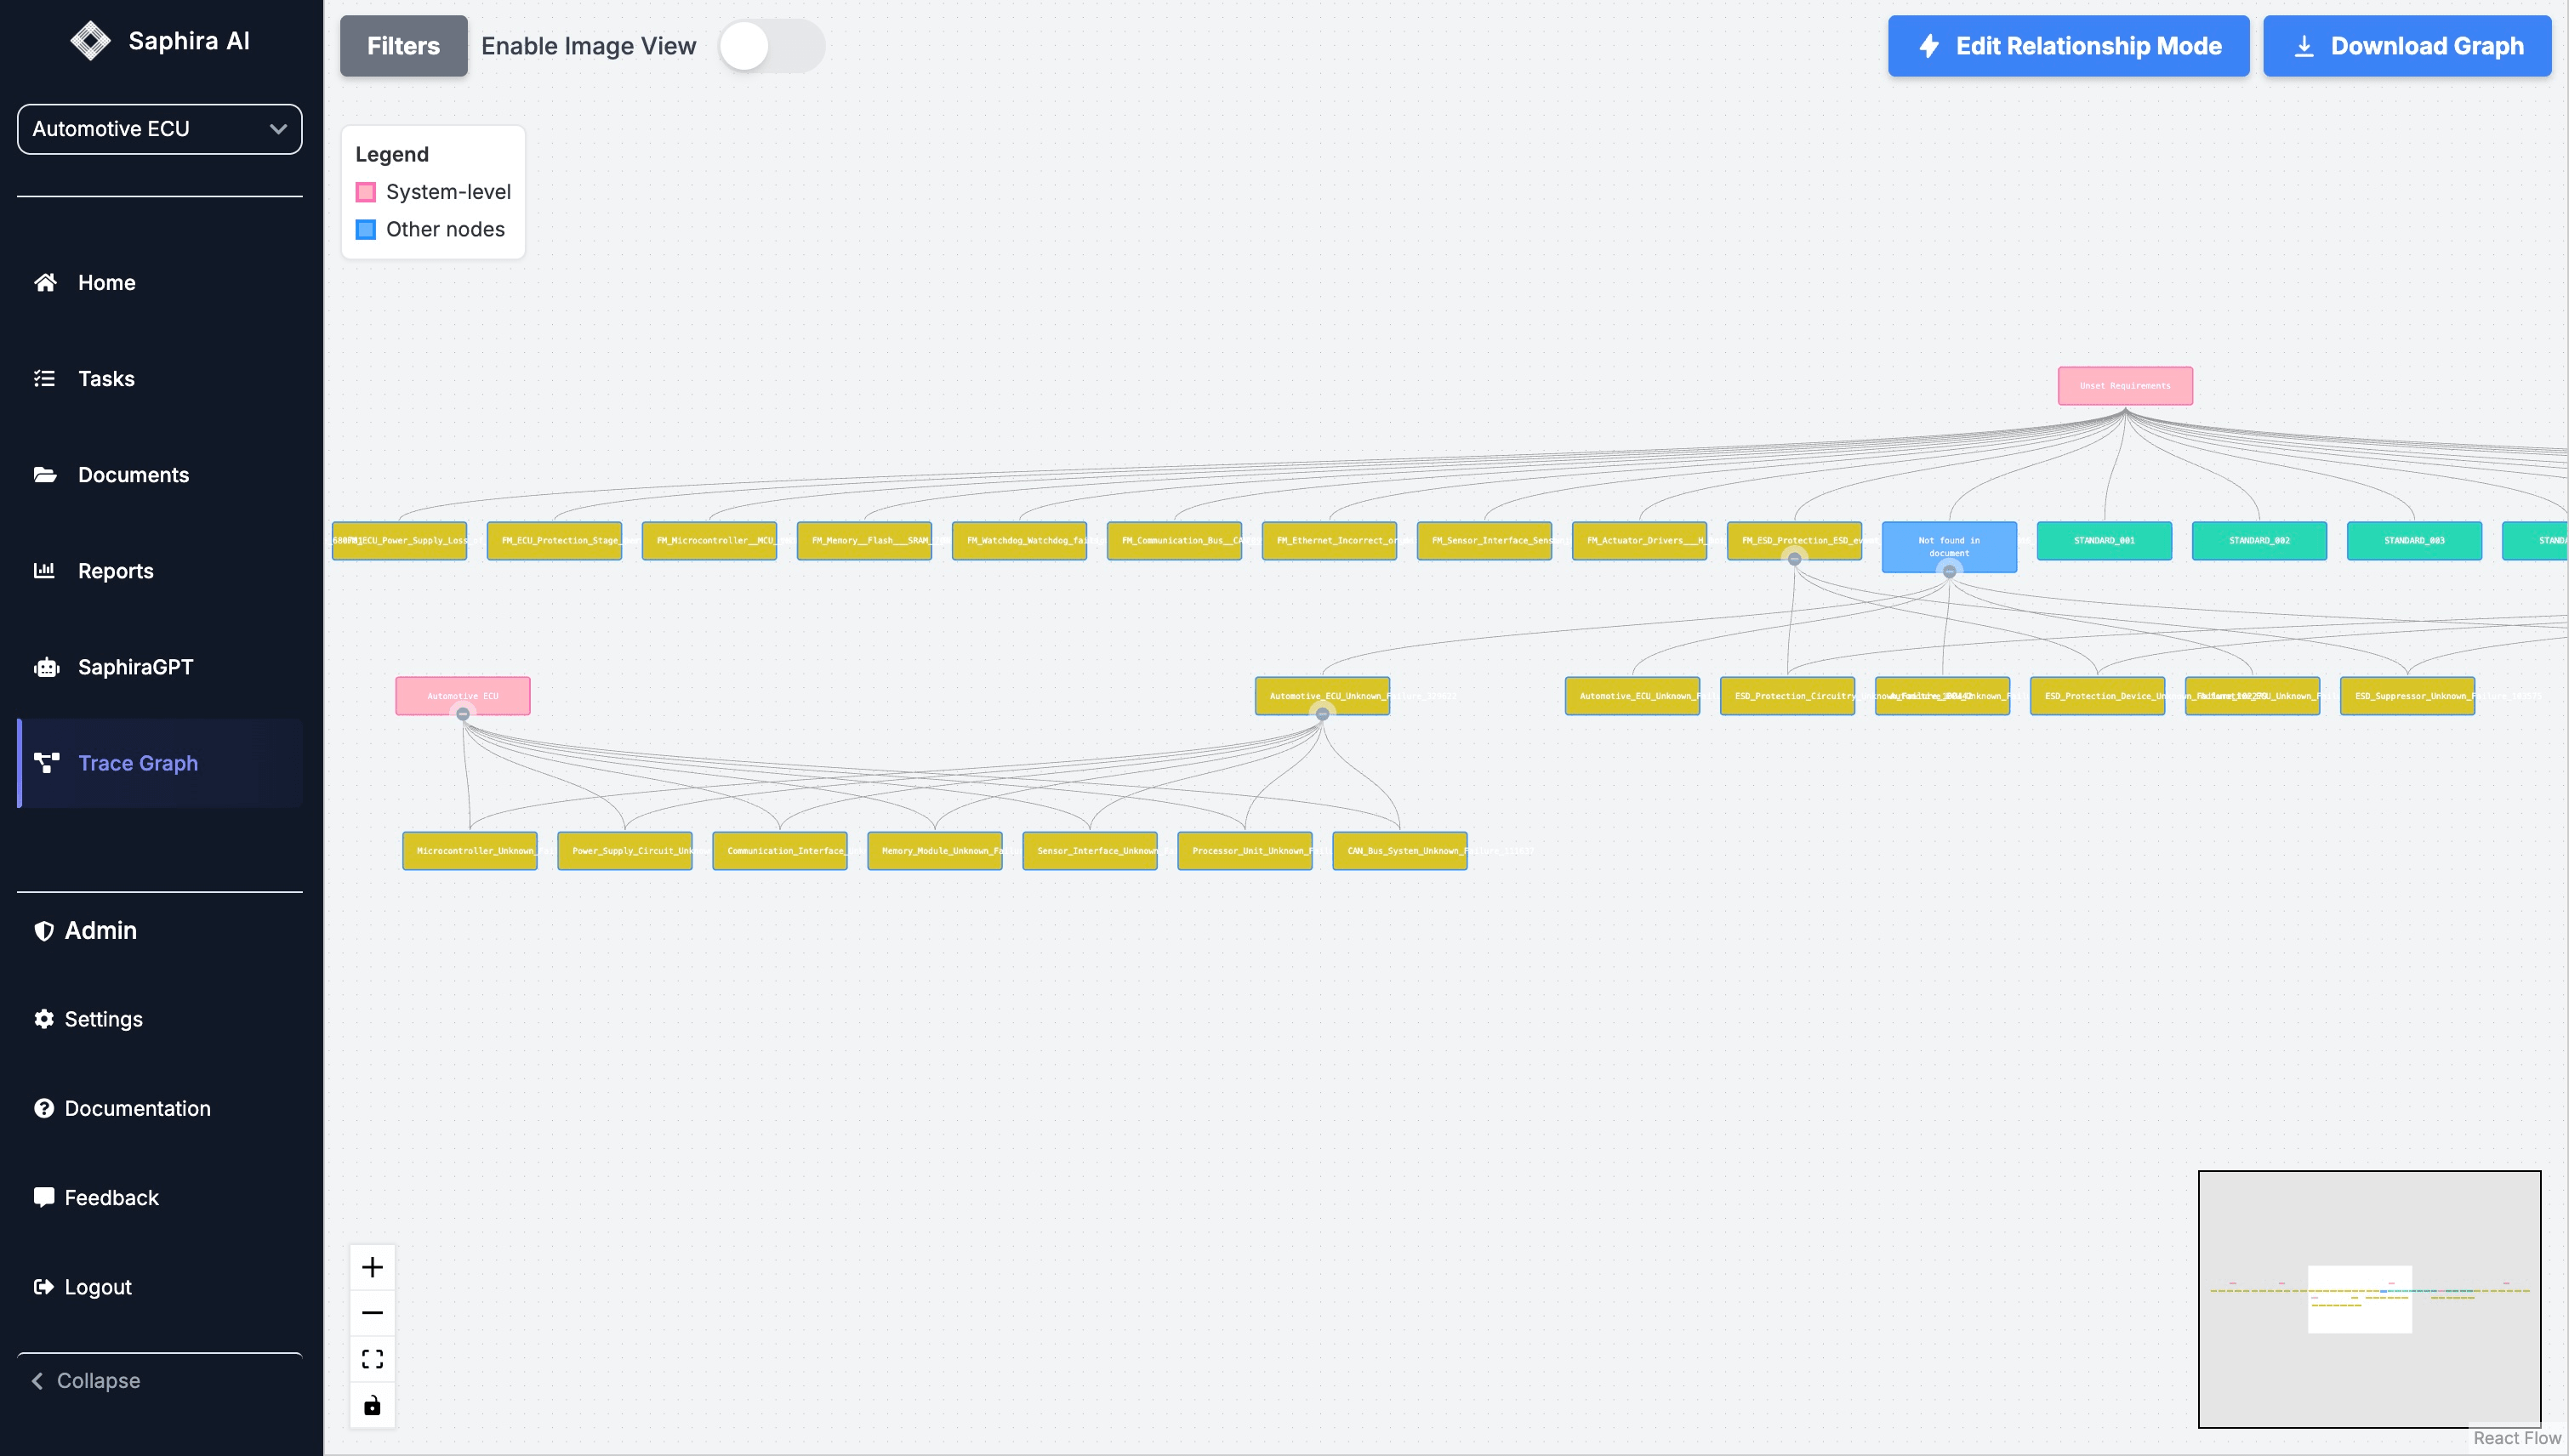Expand children under the Not found node
This screenshot has height=1456, width=2569.
point(1948,572)
